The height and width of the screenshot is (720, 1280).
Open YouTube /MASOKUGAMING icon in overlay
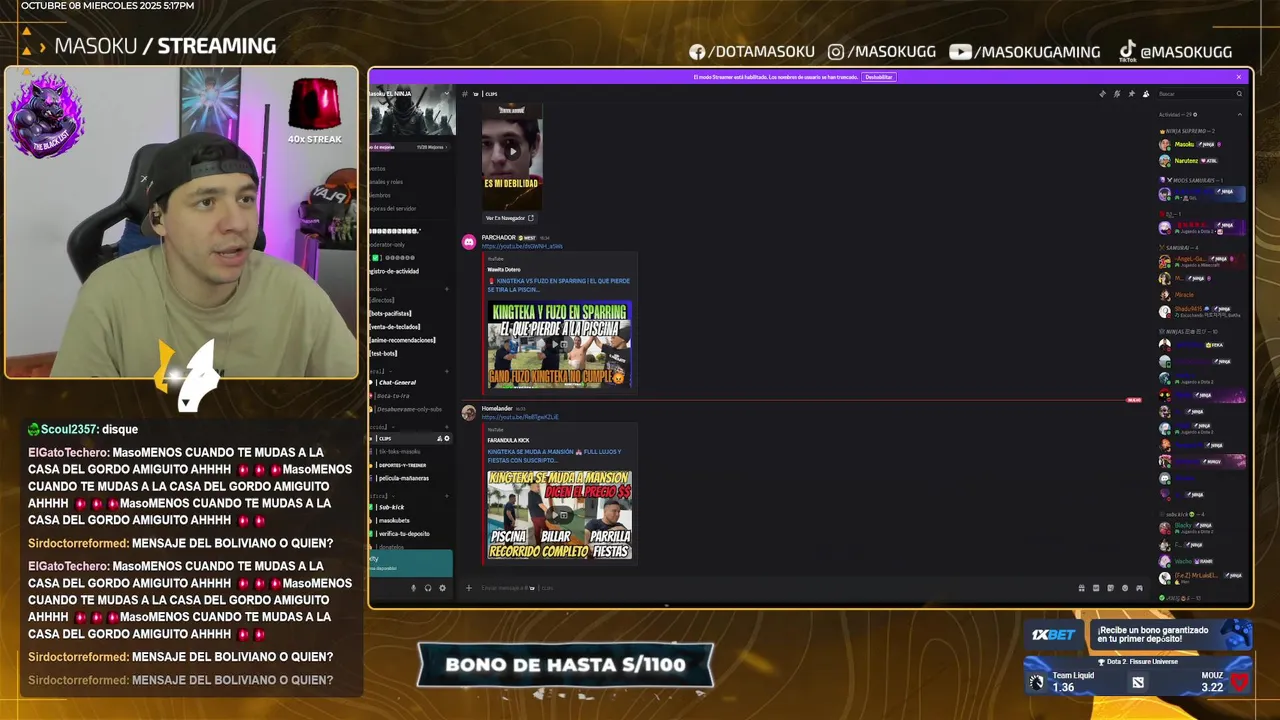[961, 52]
